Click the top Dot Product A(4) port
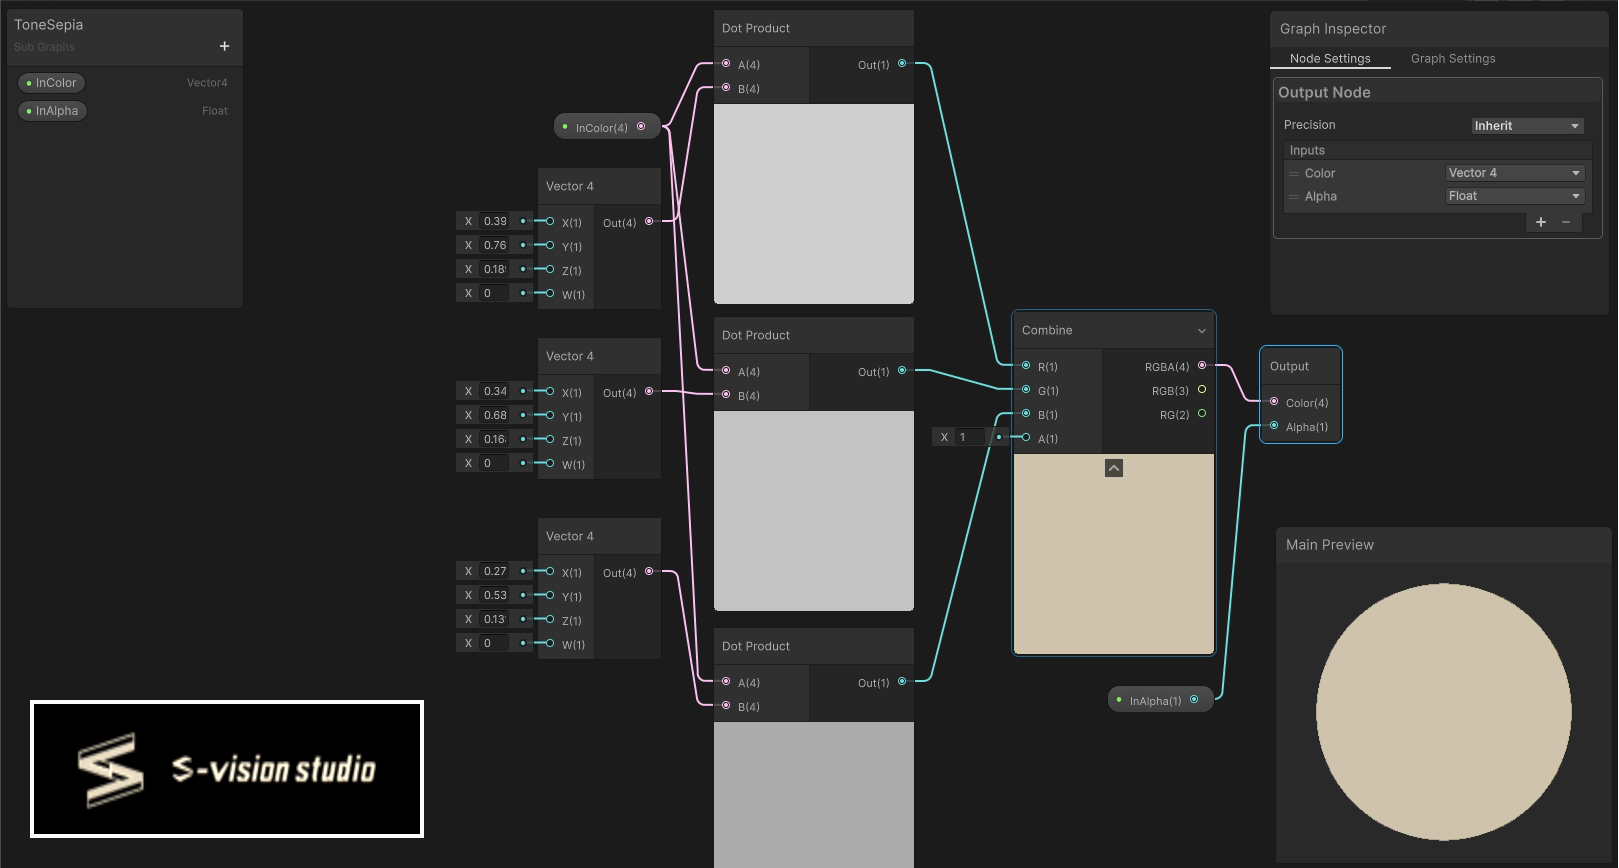The height and width of the screenshot is (868, 1619). (x=726, y=63)
